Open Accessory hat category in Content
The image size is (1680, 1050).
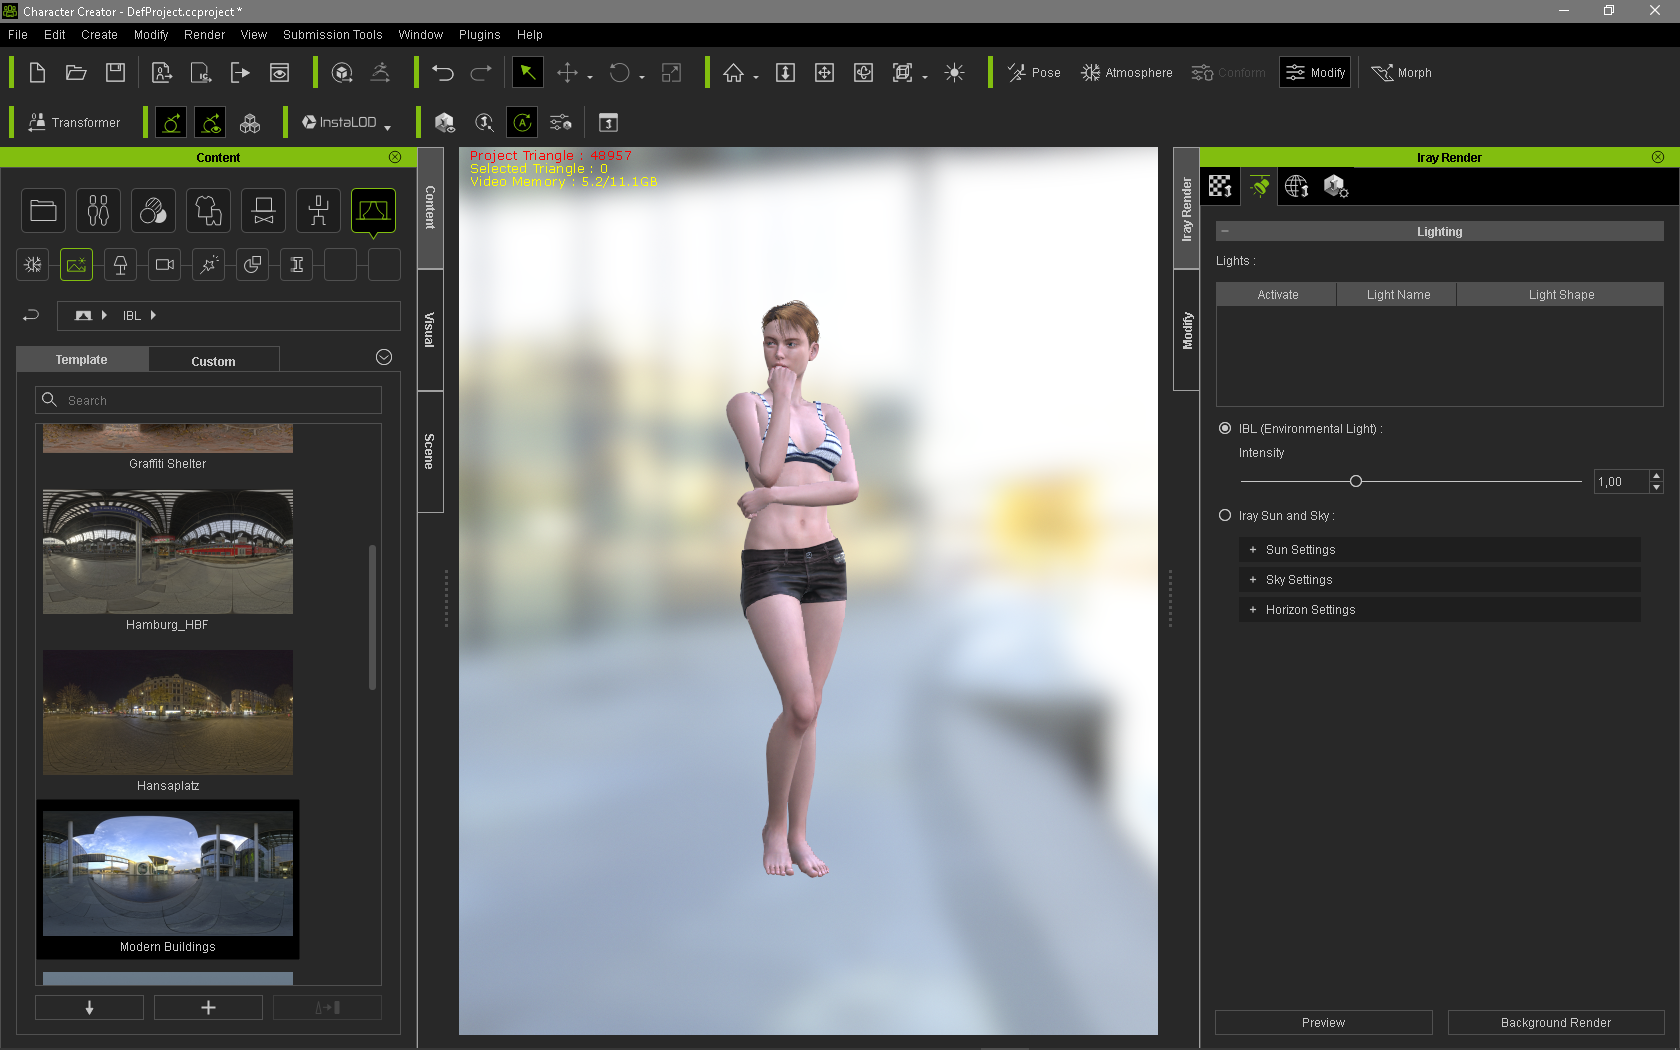tap(263, 211)
